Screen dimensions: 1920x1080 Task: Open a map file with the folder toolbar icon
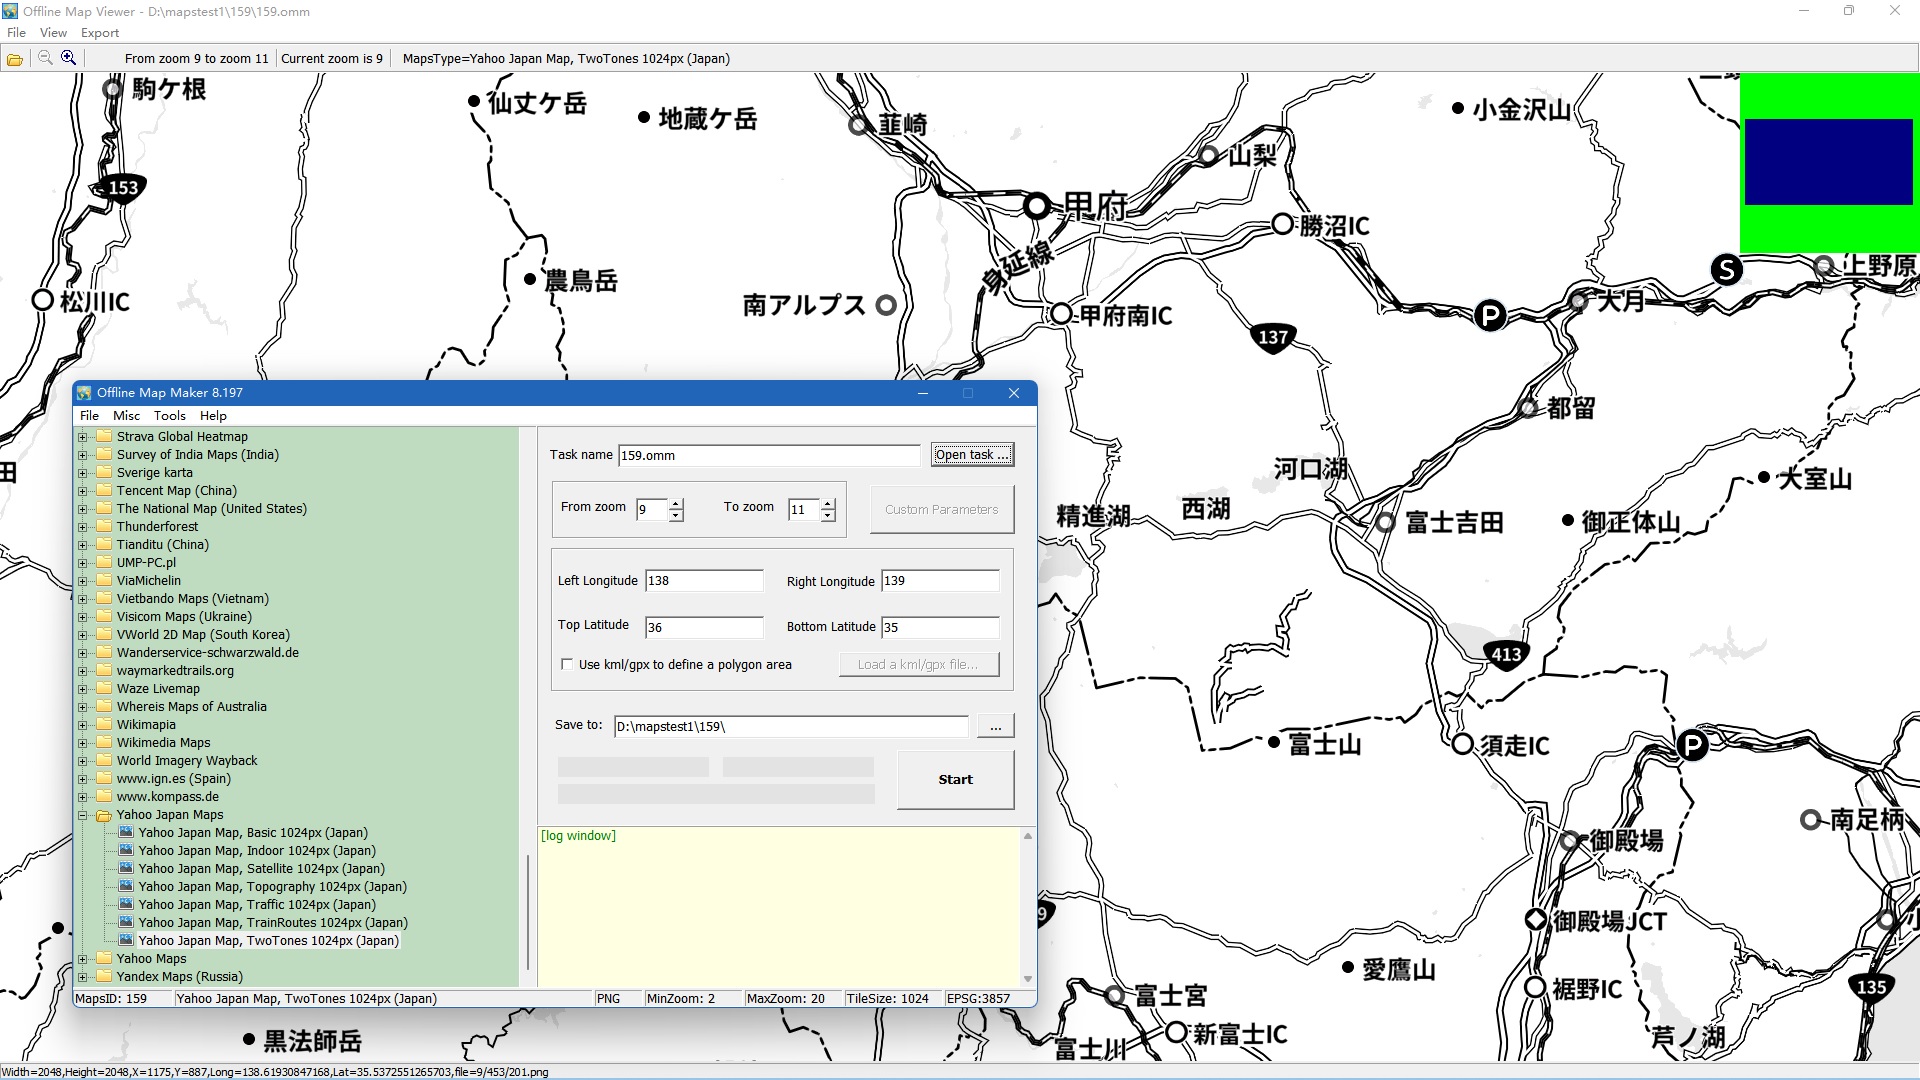pos(15,59)
